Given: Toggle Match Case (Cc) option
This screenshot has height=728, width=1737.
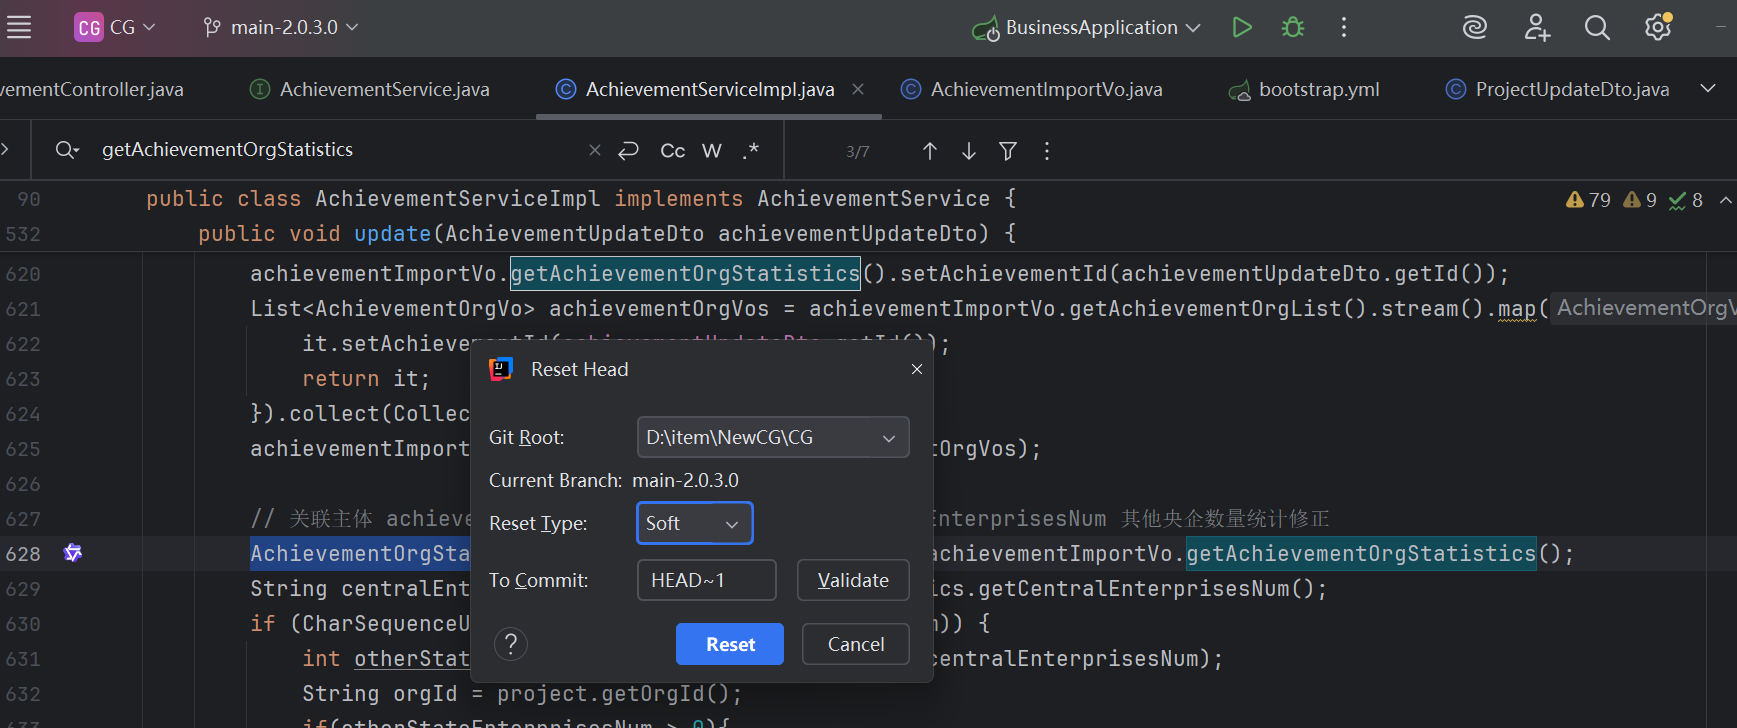Looking at the screenshot, I should coord(673,150).
